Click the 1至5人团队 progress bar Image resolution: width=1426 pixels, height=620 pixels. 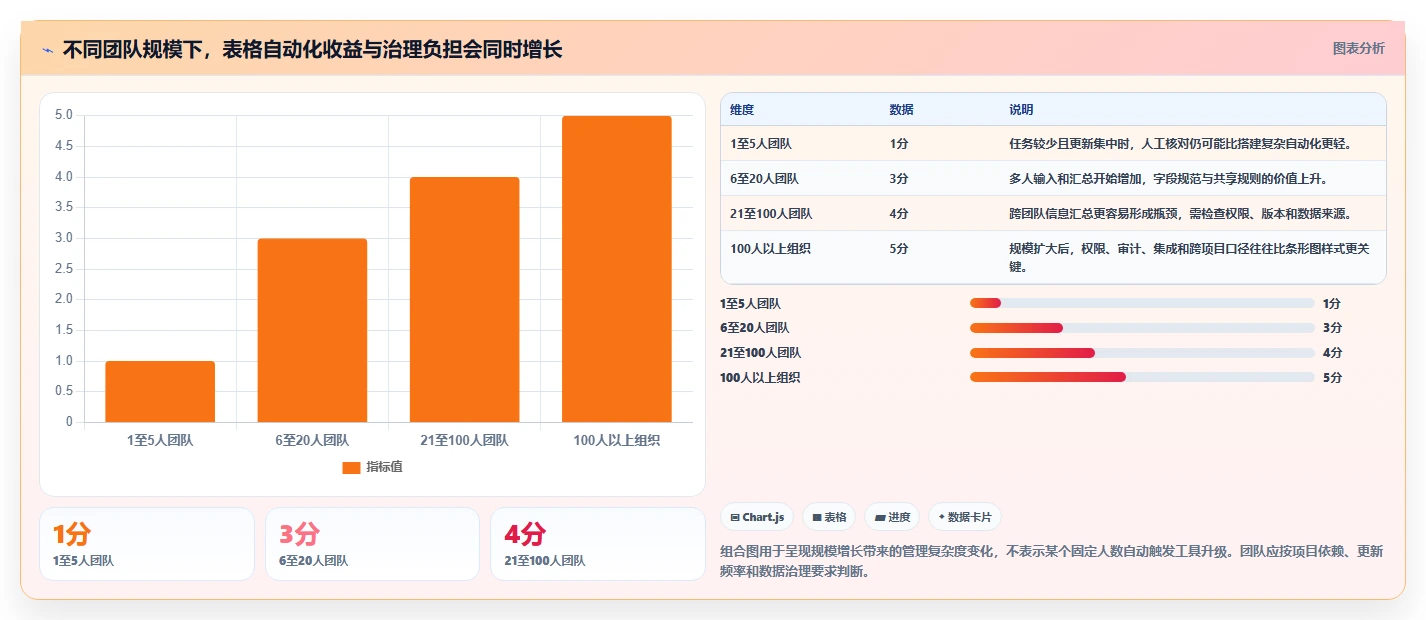point(1142,303)
